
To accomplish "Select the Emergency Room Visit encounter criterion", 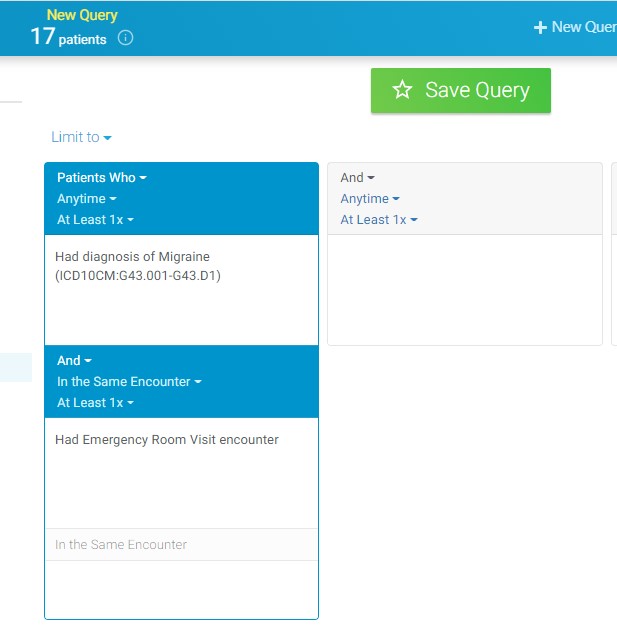I will pos(166,440).
